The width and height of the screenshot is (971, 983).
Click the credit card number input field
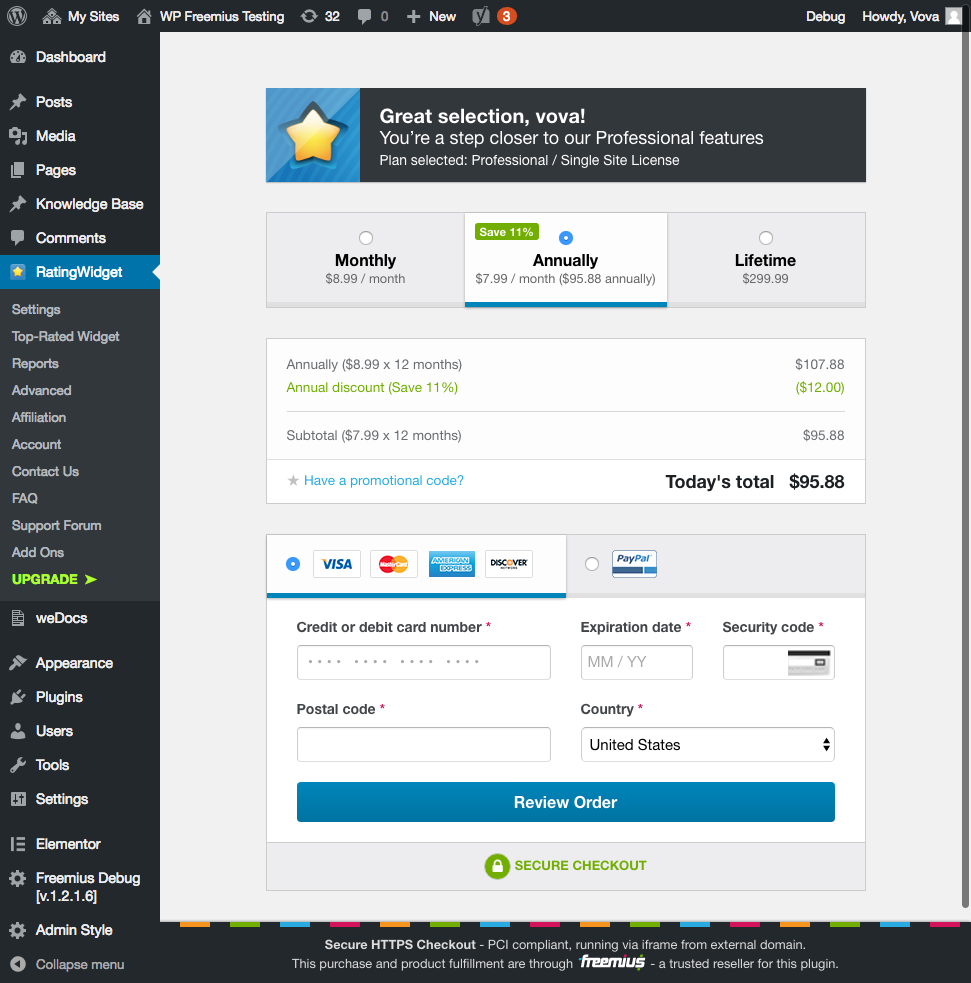coord(423,662)
